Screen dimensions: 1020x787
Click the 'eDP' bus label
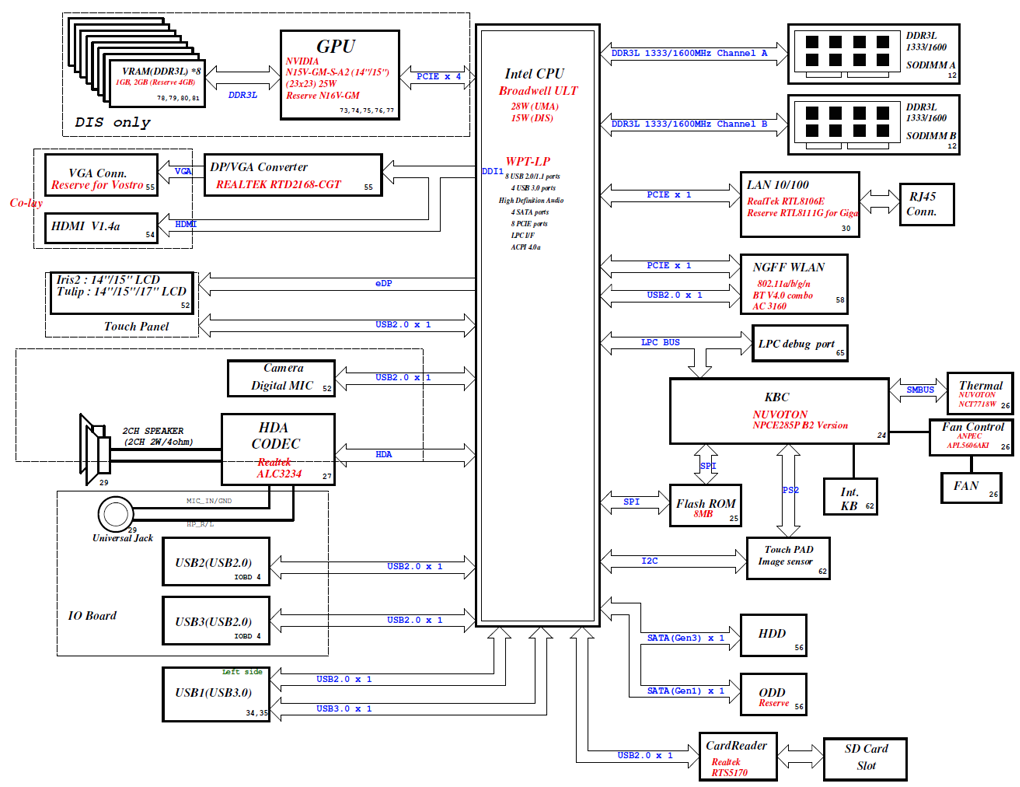[383, 284]
